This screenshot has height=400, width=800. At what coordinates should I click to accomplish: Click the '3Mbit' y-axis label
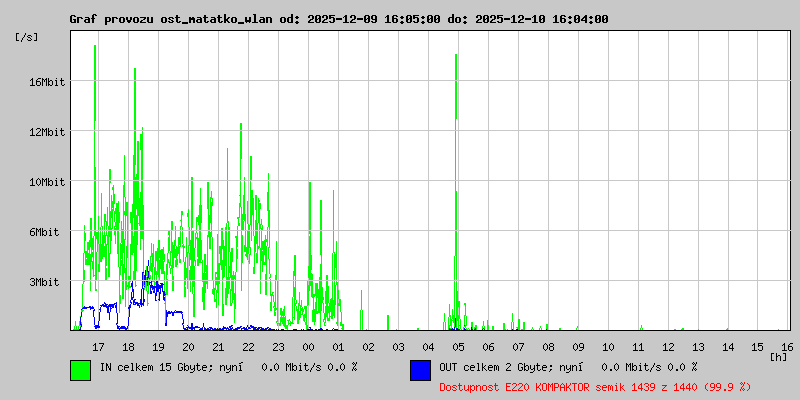pos(44,282)
